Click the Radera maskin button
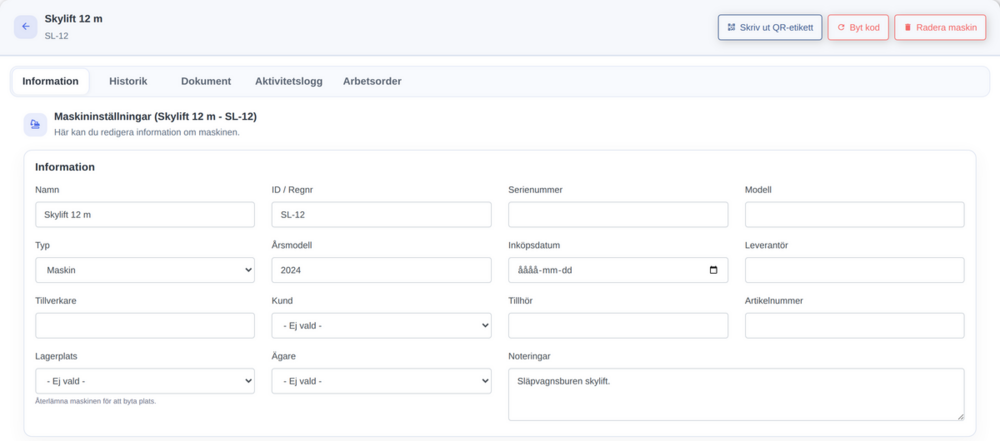The width and height of the screenshot is (1000, 441). [940, 27]
